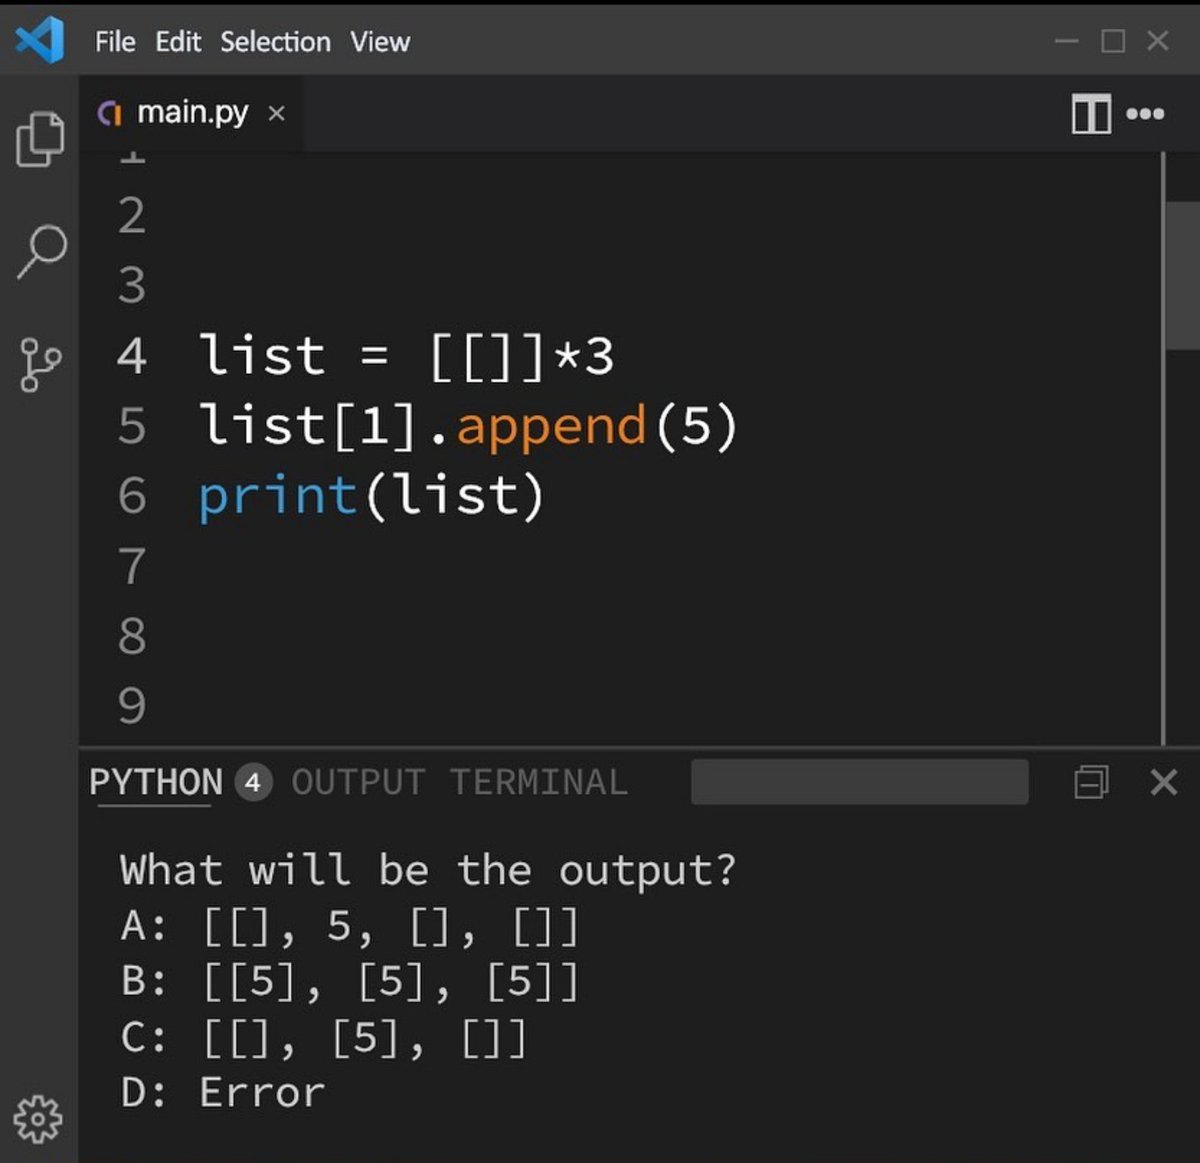This screenshot has height=1163, width=1200.
Task: Open the Explorer files icon in sidebar
Action: coord(40,138)
